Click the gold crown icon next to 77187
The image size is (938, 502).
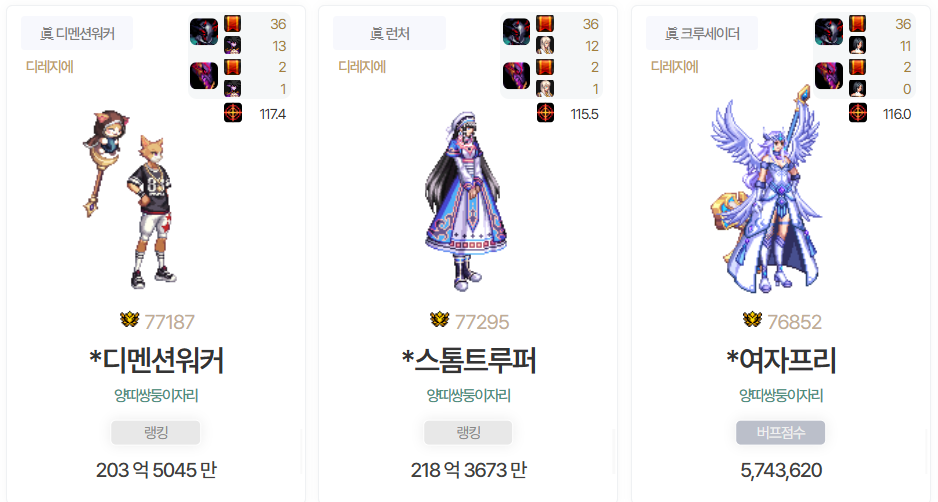point(129,320)
